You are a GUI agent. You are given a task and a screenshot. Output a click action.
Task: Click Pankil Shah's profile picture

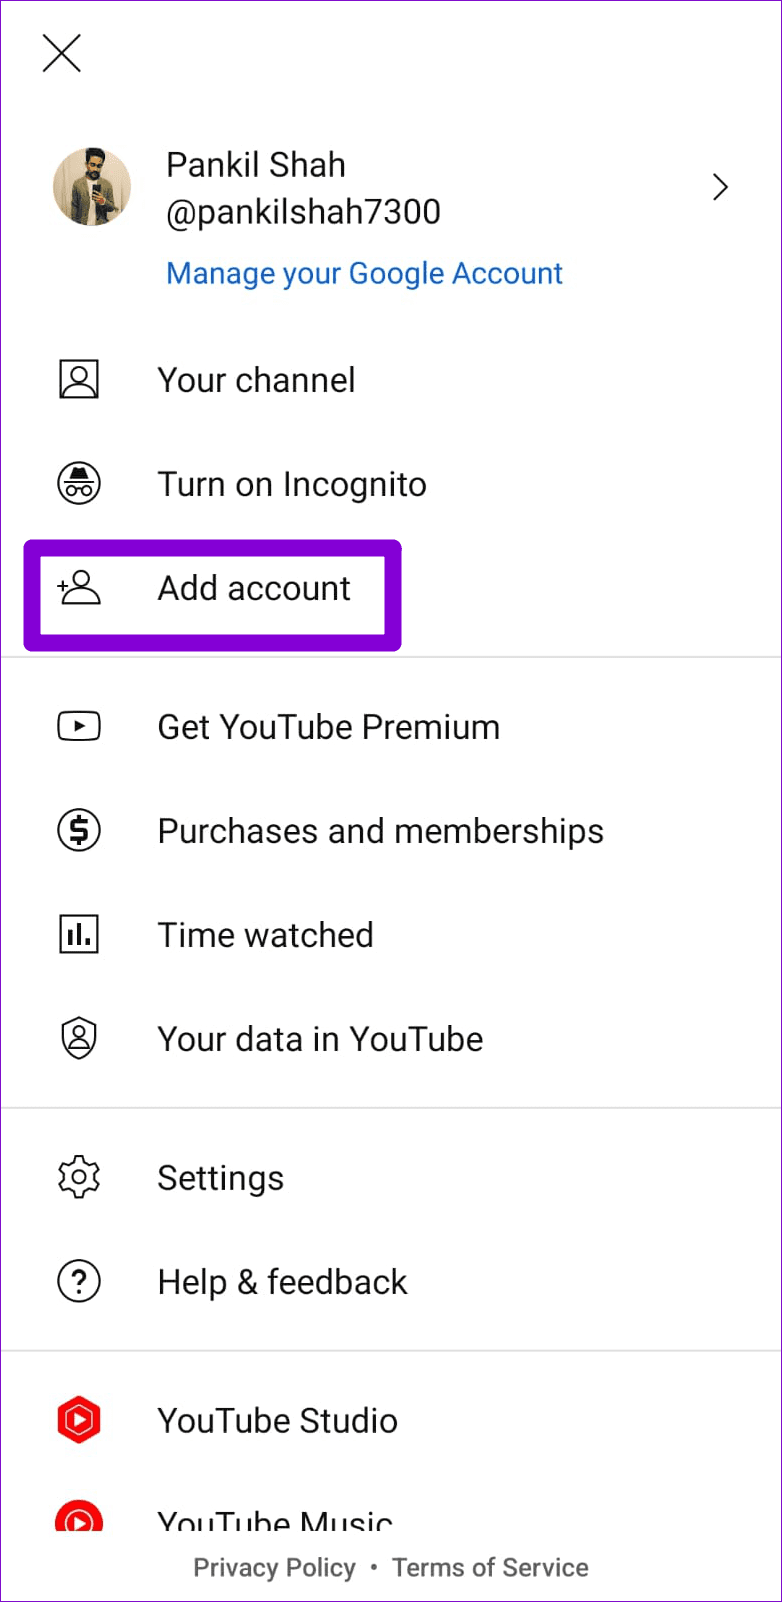[92, 187]
